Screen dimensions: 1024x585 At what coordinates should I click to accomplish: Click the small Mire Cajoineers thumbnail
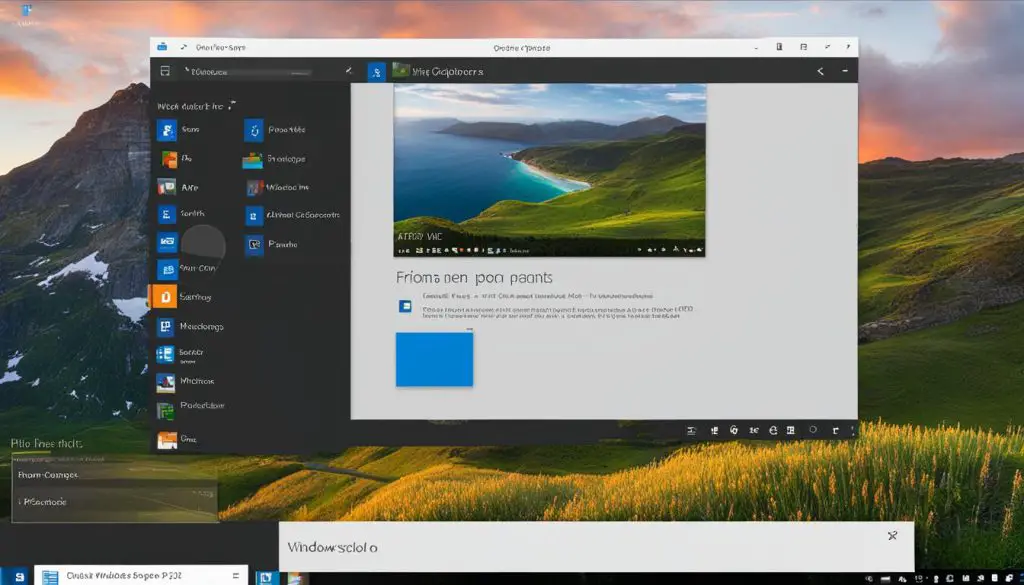[x=401, y=71]
